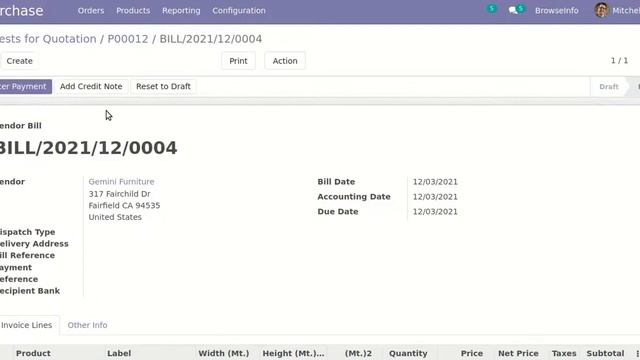Viewport: 640px width, 360px height.
Task: Sort by the Quantity column header
Action: tap(408, 353)
